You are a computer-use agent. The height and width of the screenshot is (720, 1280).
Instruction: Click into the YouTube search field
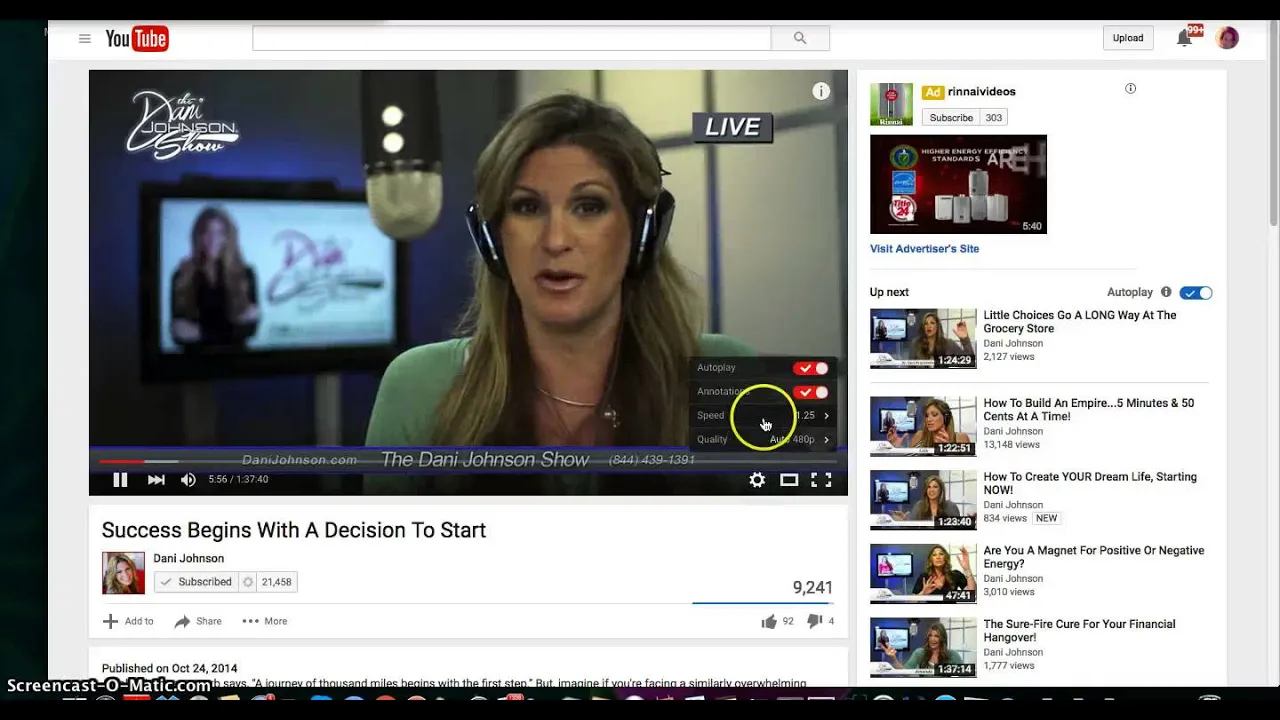pyautogui.click(x=512, y=38)
